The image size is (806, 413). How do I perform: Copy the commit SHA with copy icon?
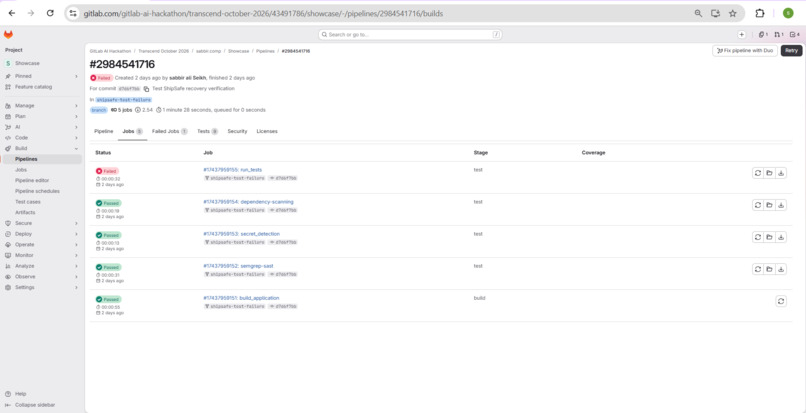(x=146, y=88)
